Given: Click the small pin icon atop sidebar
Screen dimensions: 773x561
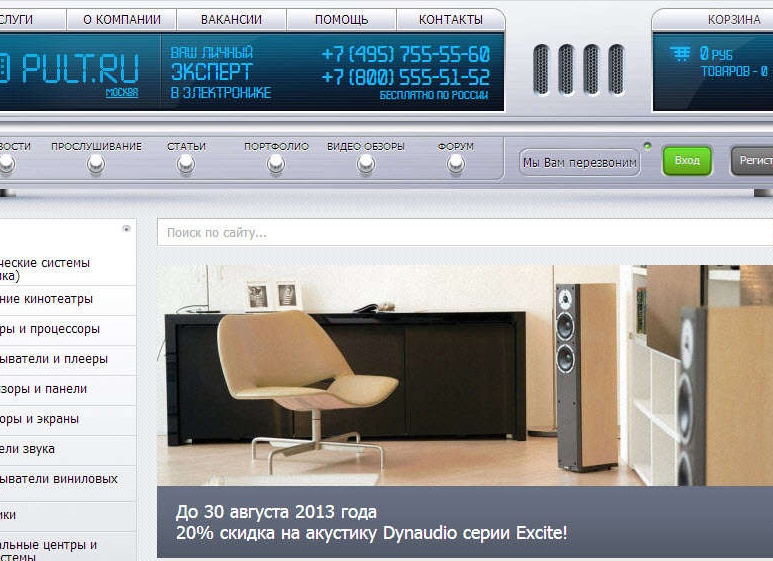Looking at the screenshot, I should pyautogui.click(x=126, y=229).
